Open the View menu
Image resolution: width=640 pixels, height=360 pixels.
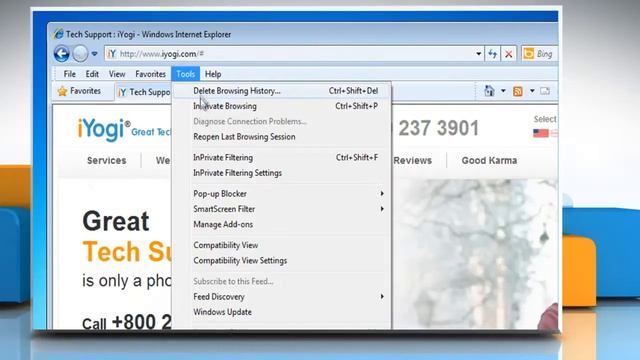coord(117,74)
